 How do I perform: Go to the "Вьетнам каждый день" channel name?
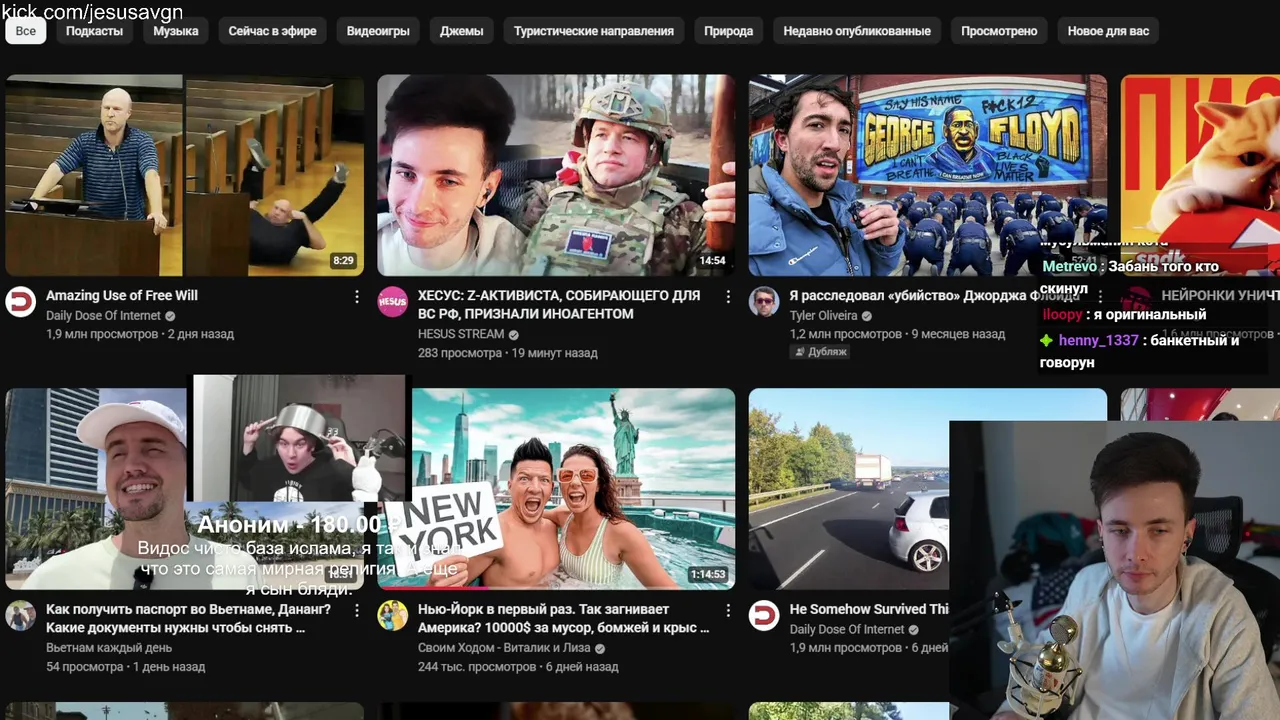109,648
